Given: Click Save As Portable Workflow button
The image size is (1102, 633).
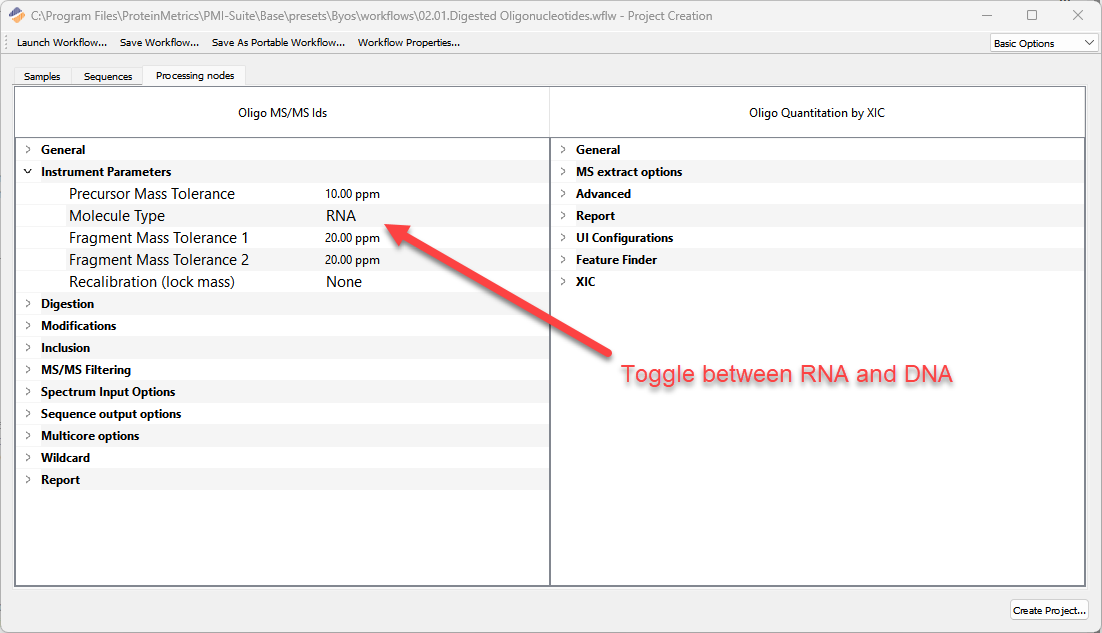Looking at the screenshot, I should (278, 43).
